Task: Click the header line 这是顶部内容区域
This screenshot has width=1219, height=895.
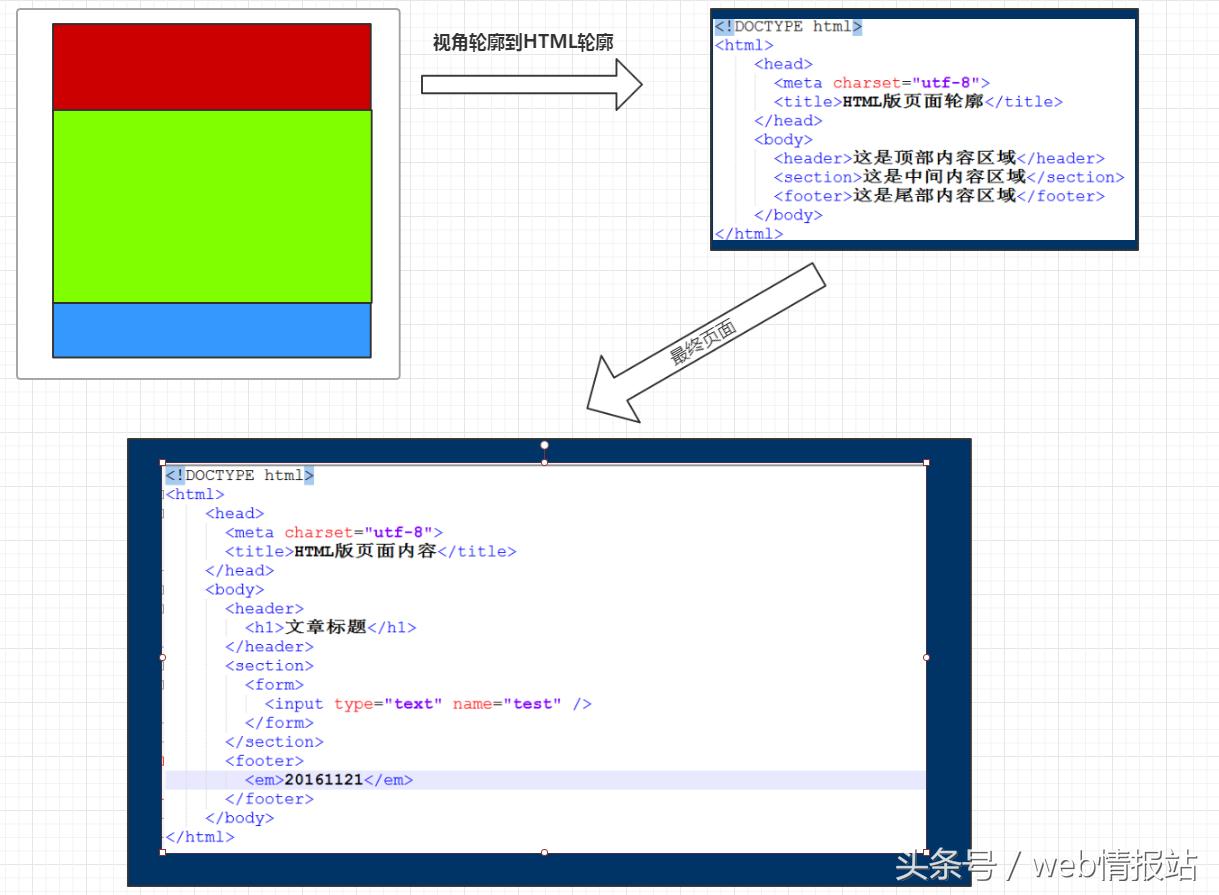Action: click(x=941, y=158)
